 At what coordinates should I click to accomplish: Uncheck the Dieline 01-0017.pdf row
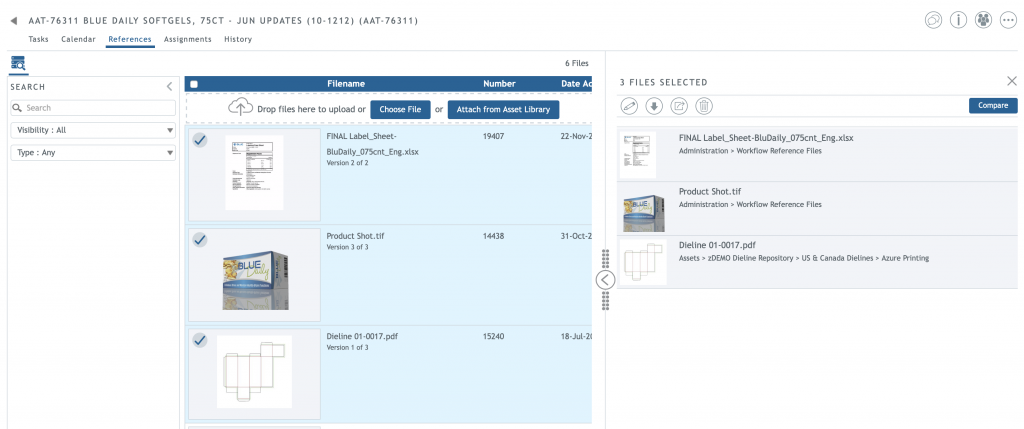tap(200, 340)
